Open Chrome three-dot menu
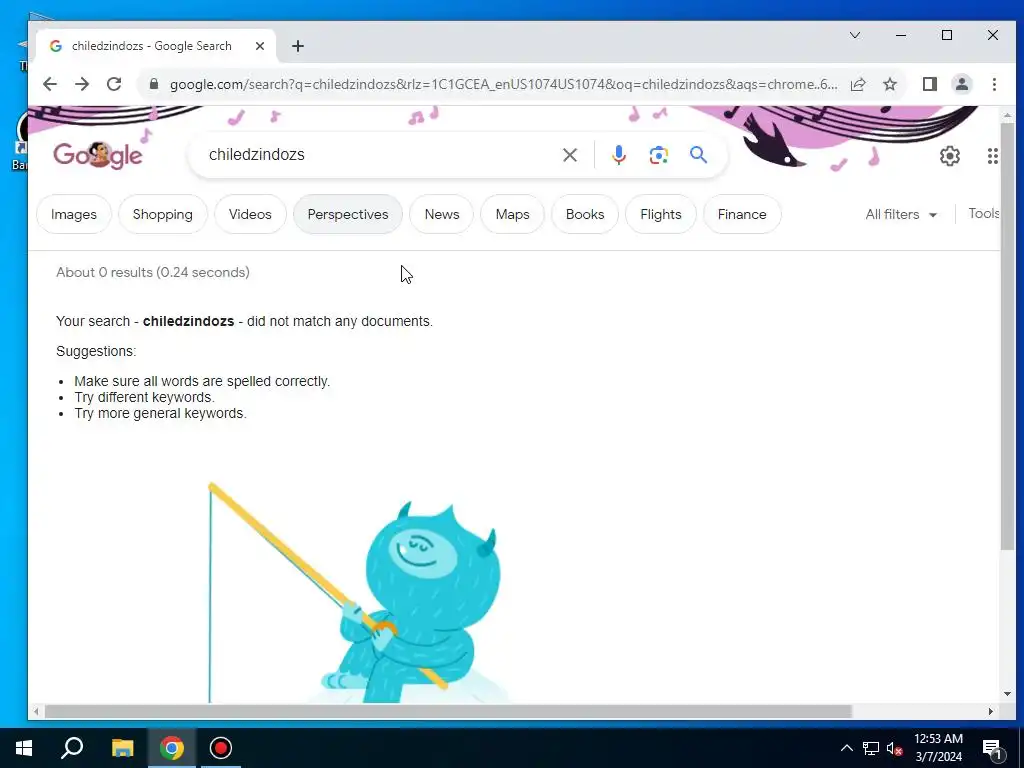 994,84
